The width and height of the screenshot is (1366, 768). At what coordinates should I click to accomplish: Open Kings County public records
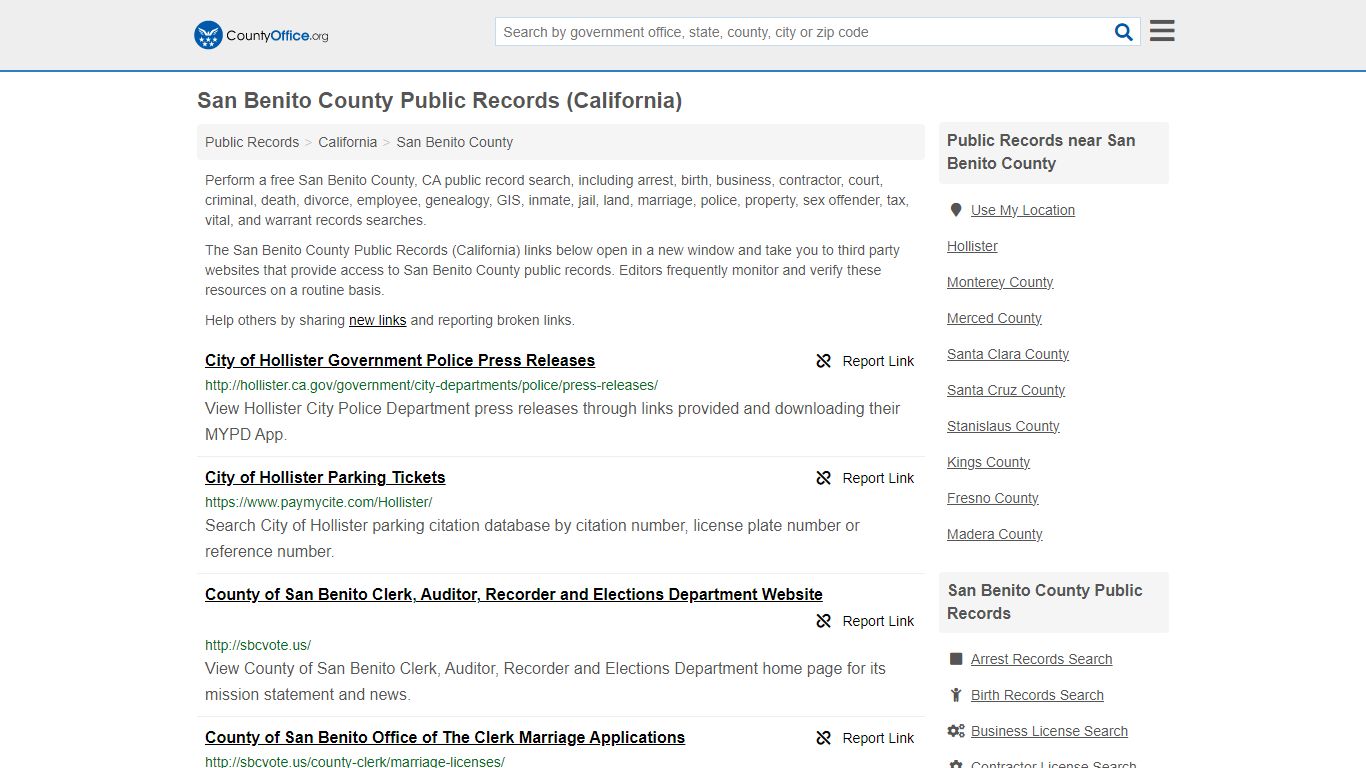(988, 462)
